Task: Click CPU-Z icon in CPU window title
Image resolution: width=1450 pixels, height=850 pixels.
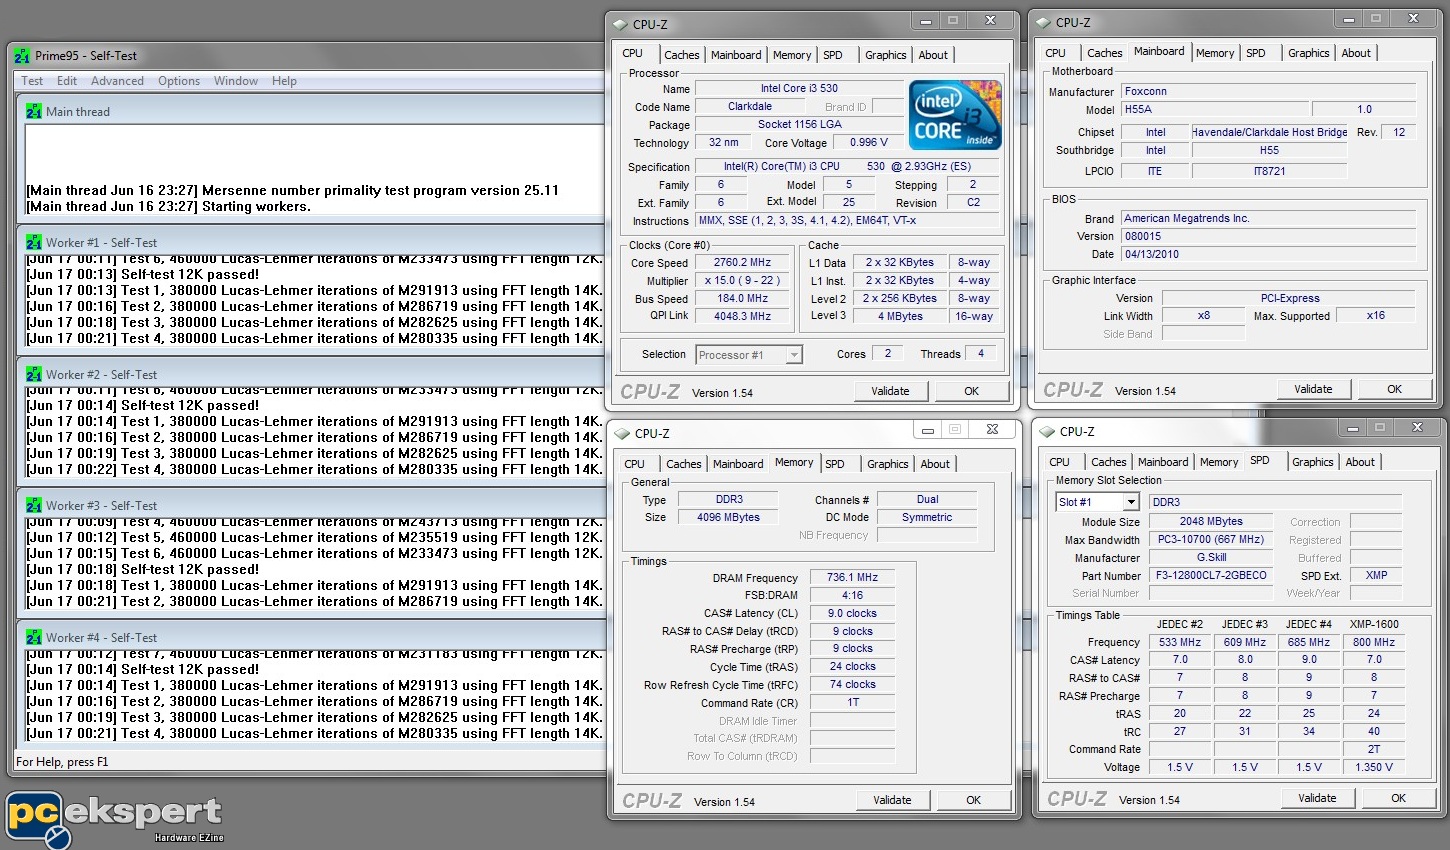Action: (620, 24)
